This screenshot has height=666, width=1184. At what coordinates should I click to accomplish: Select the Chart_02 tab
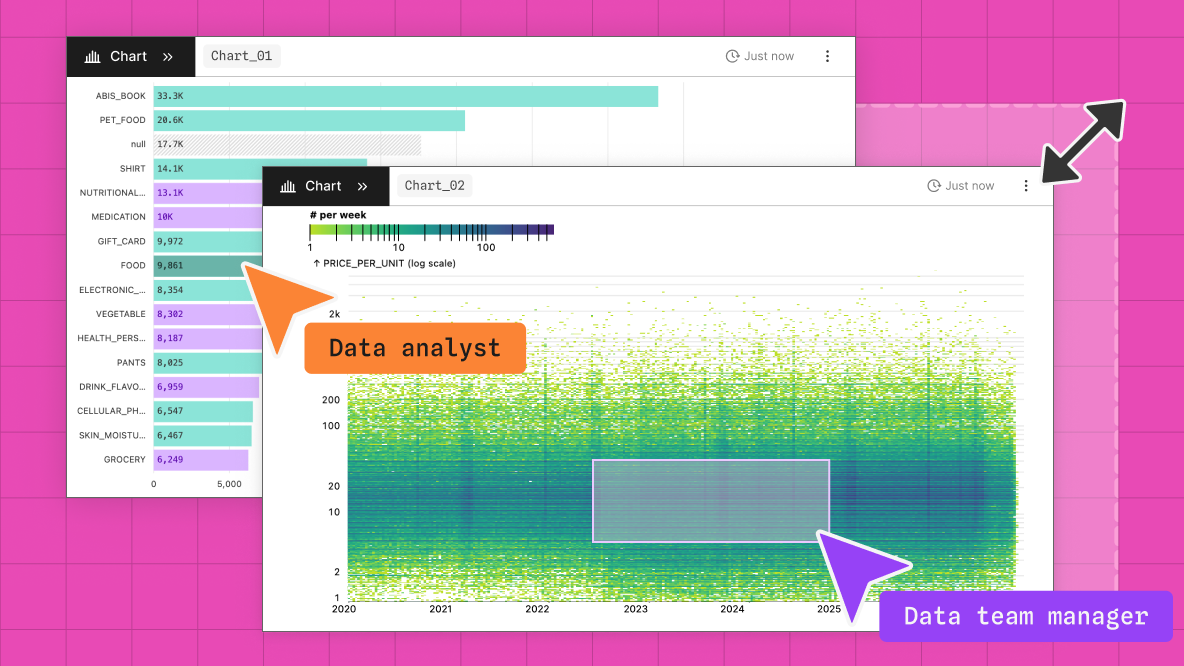tap(435, 186)
